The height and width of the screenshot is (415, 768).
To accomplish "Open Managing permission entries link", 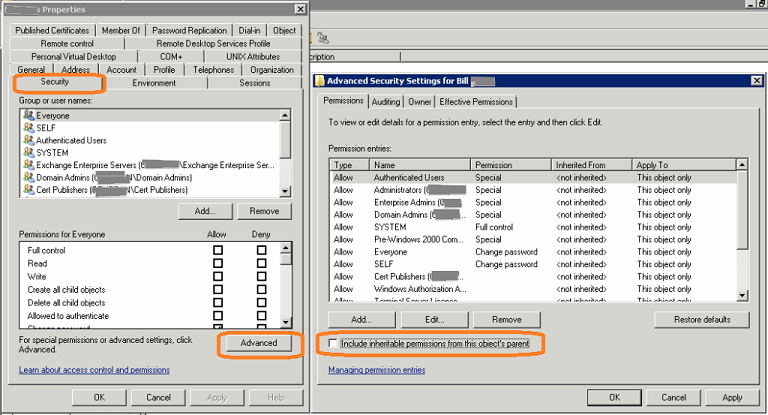I will [377, 370].
